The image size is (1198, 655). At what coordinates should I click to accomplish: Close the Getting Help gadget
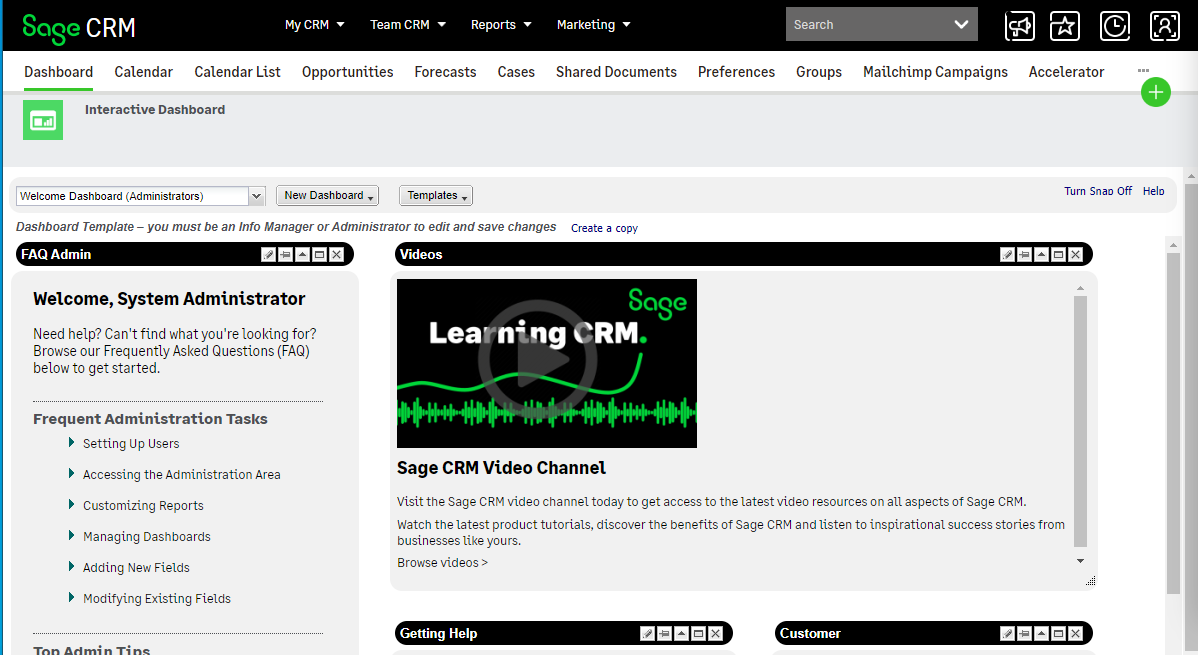[715, 634]
